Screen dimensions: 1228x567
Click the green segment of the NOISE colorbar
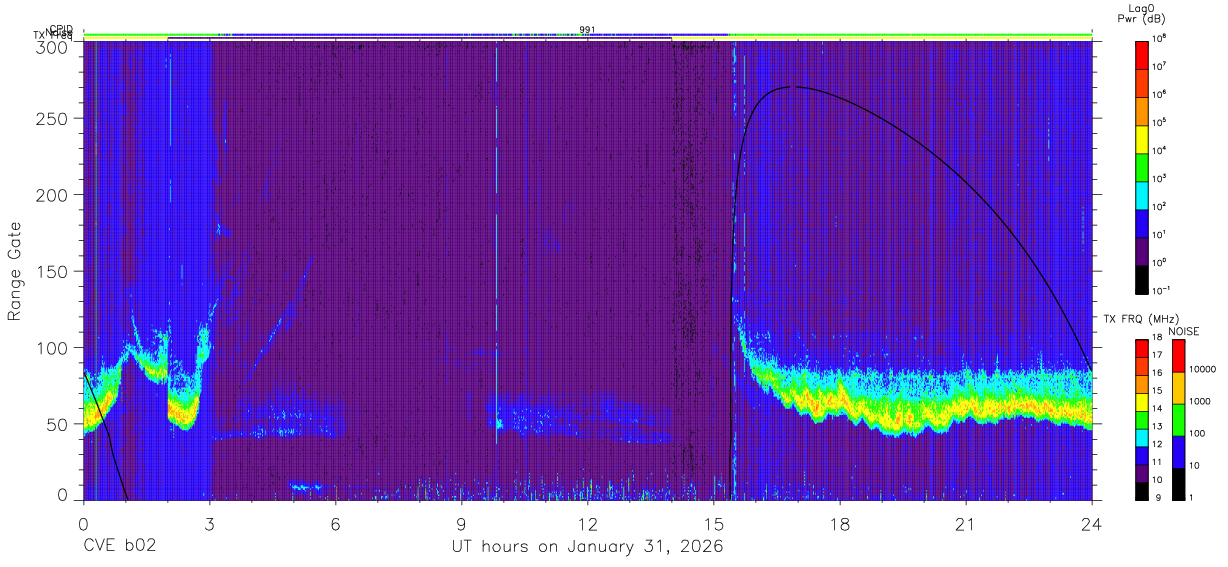tap(1179, 420)
